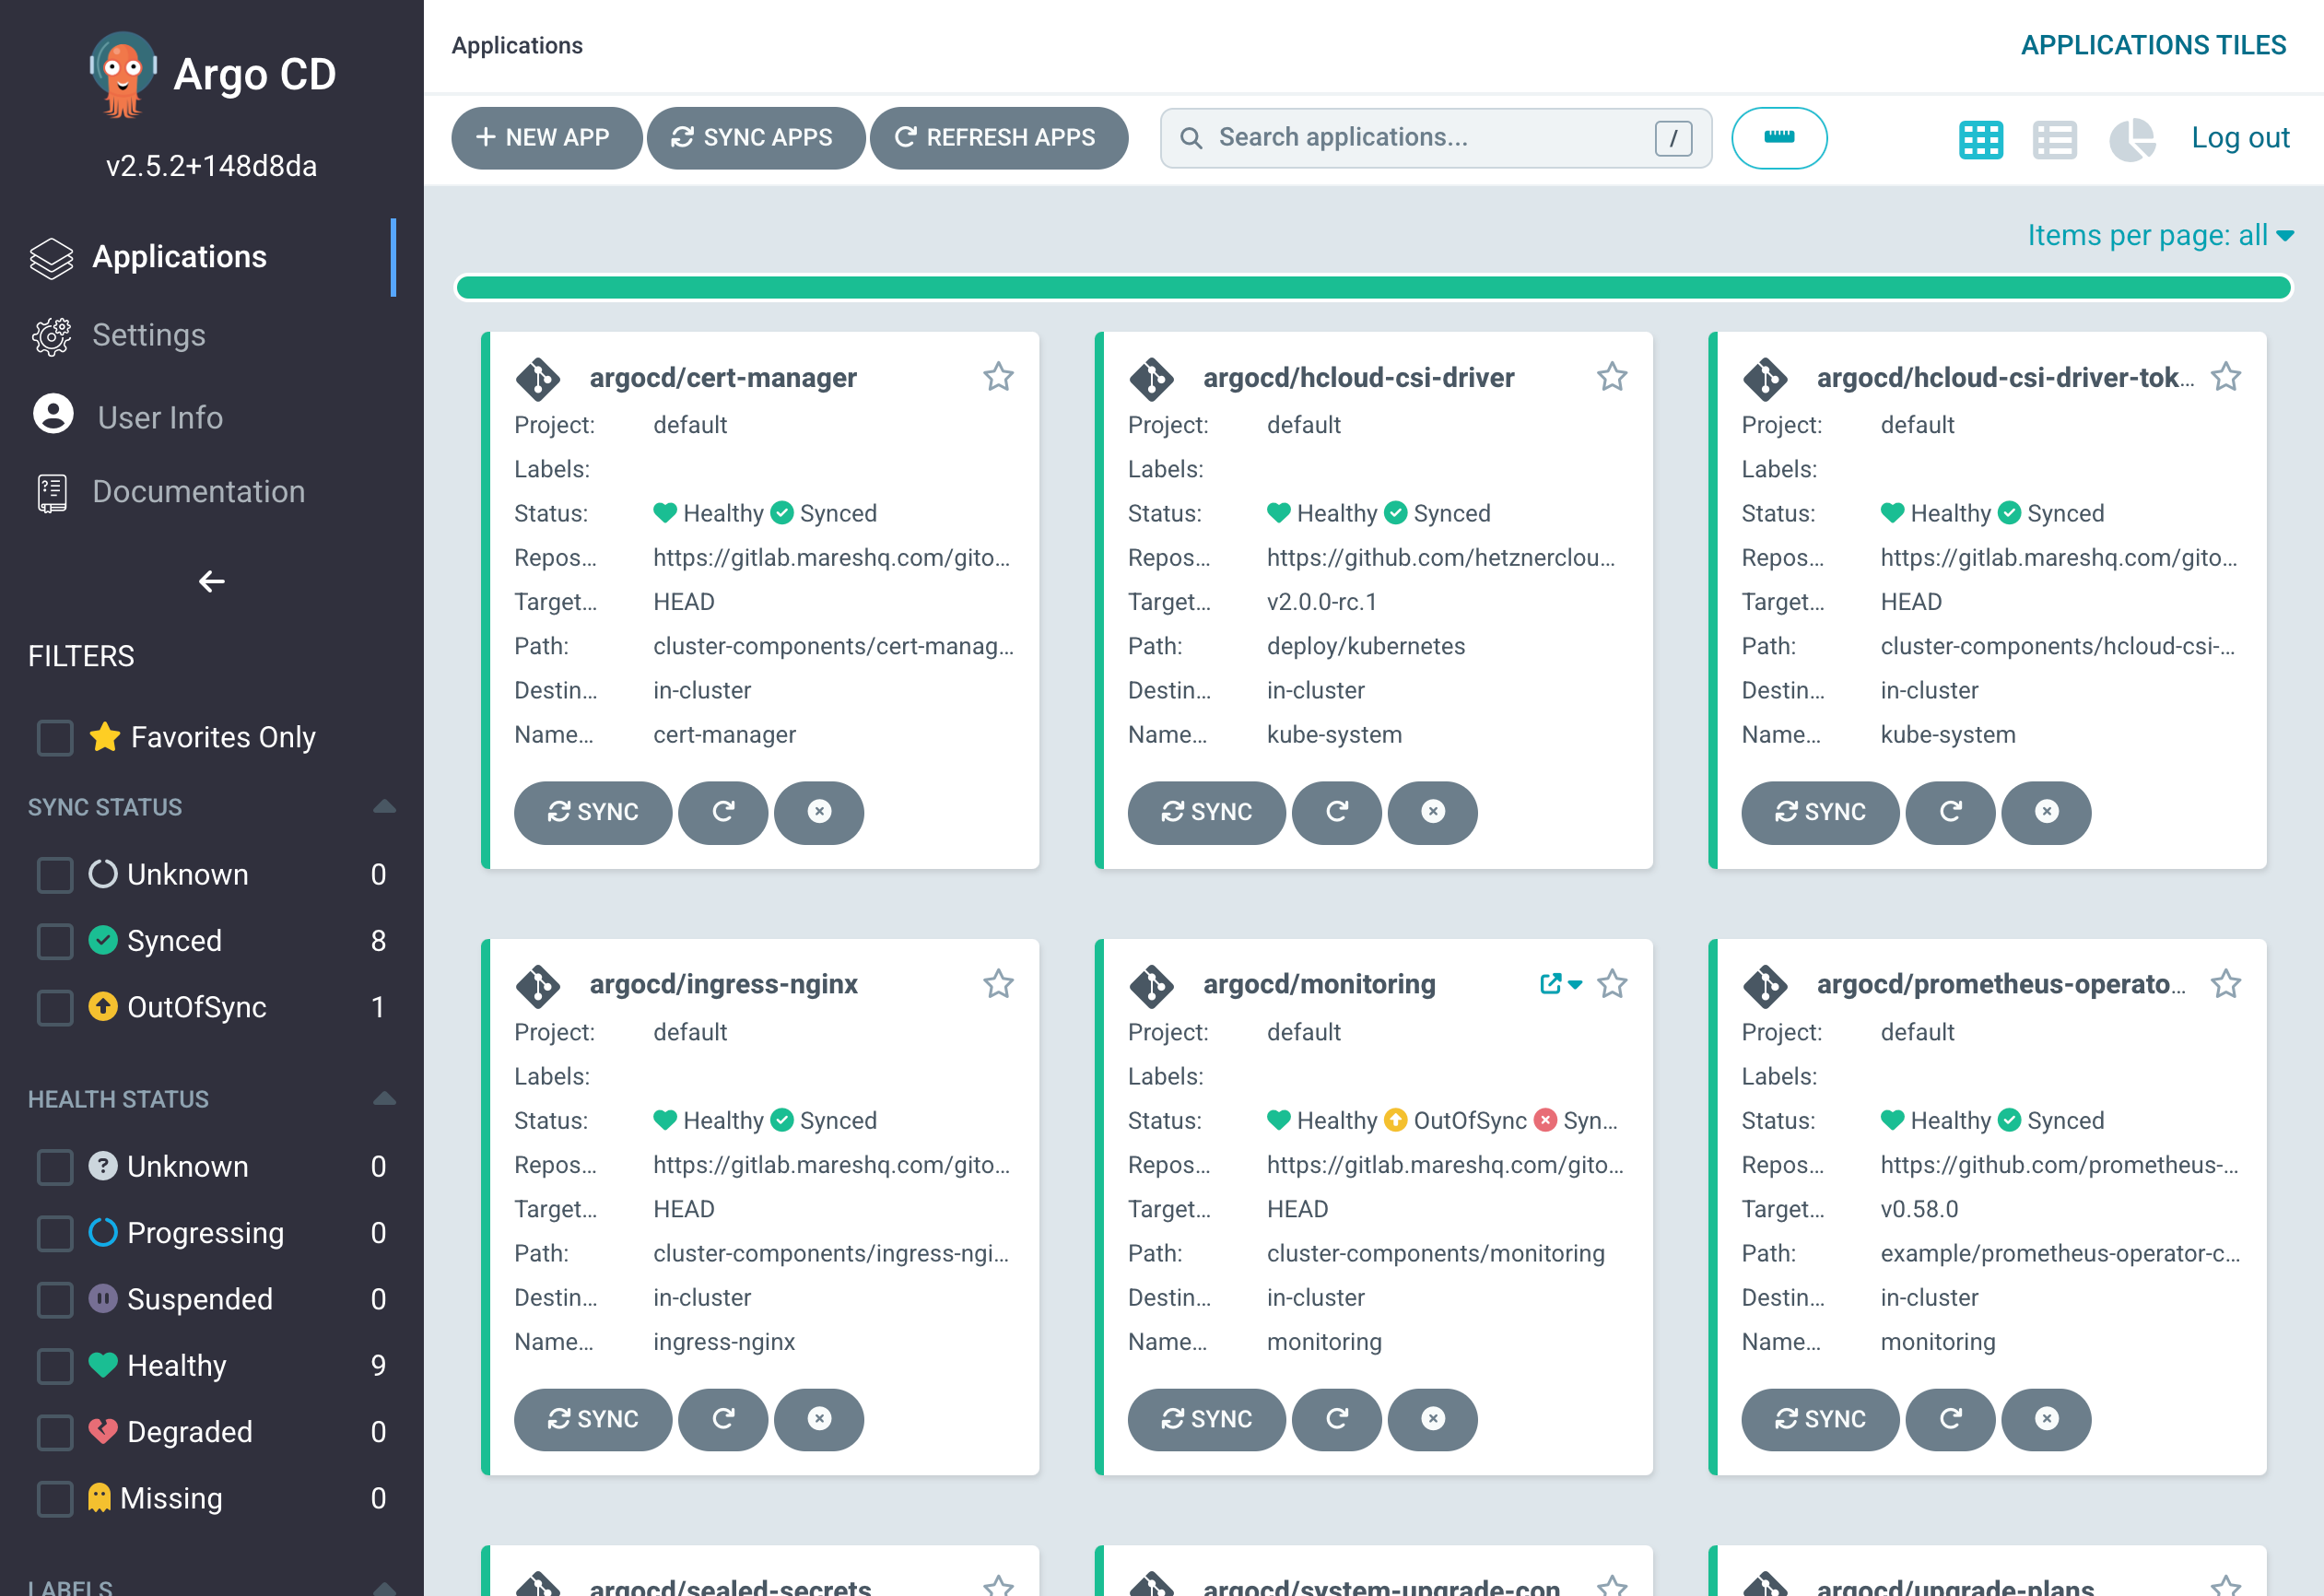Open the Items per page dropdown
The width and height of the screenshot is (2324, 1596).
[x=2160, y=235]
